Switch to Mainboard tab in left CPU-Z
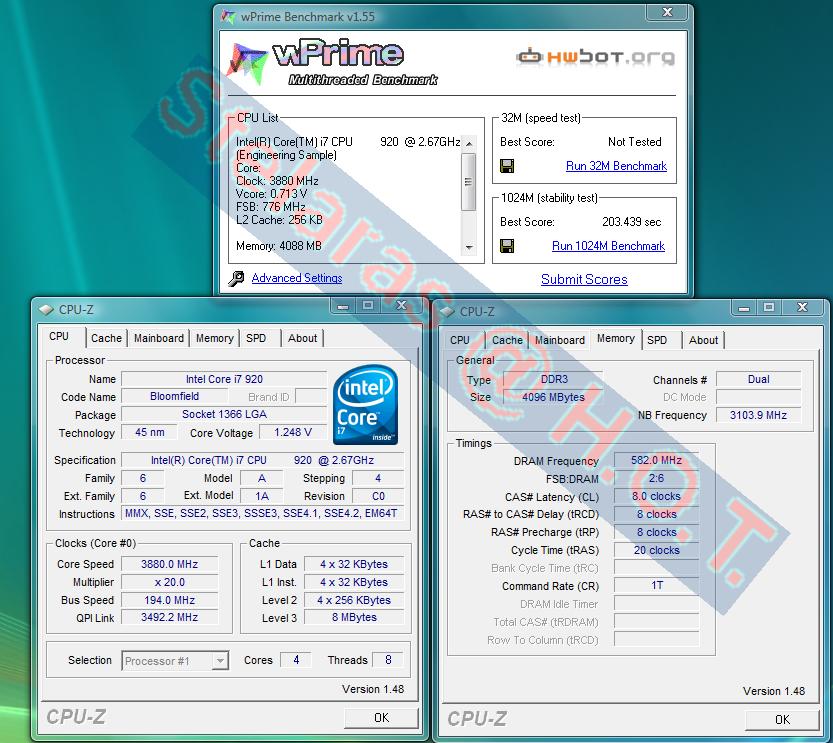Screen dimensions: 833x743 coord(158,338)
